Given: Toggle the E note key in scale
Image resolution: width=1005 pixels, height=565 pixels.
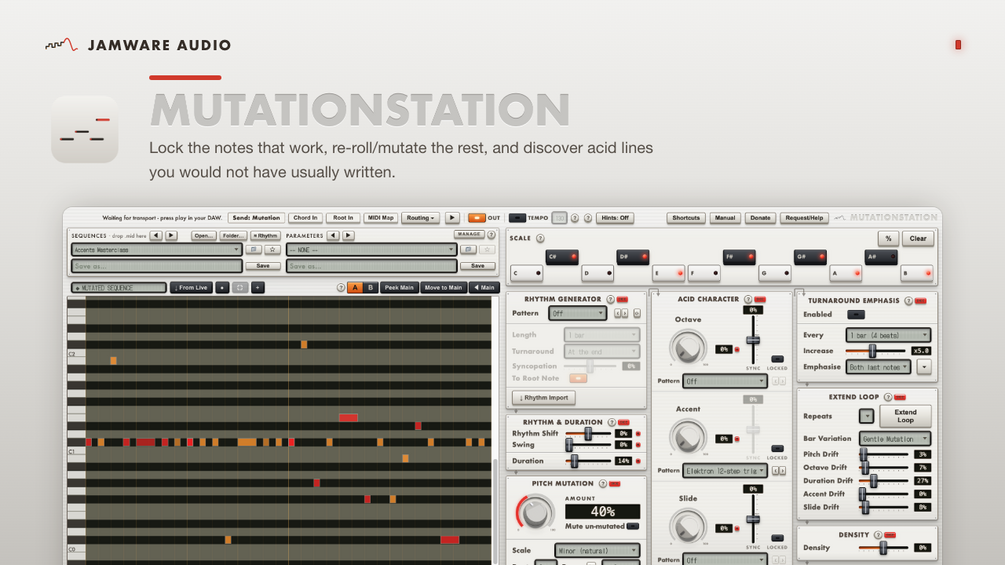Looking at the screenshot, I should coord(669,273).
